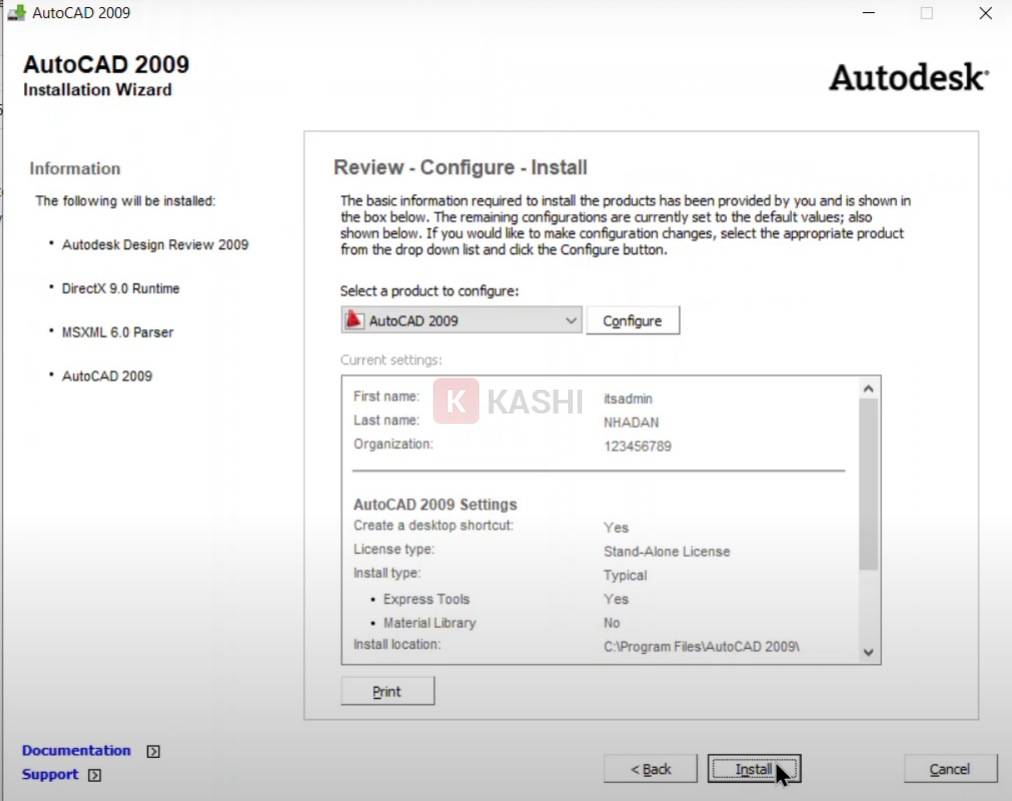Go Back to the previous wizard page
Viewport: 1012px width, 801px height.
tap(650, 769)
